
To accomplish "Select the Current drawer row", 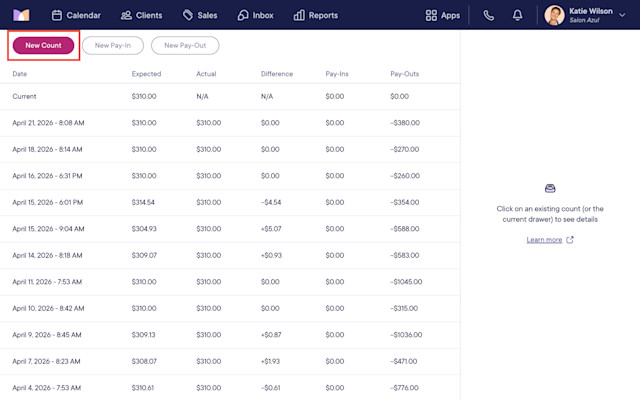I will 230,97.
